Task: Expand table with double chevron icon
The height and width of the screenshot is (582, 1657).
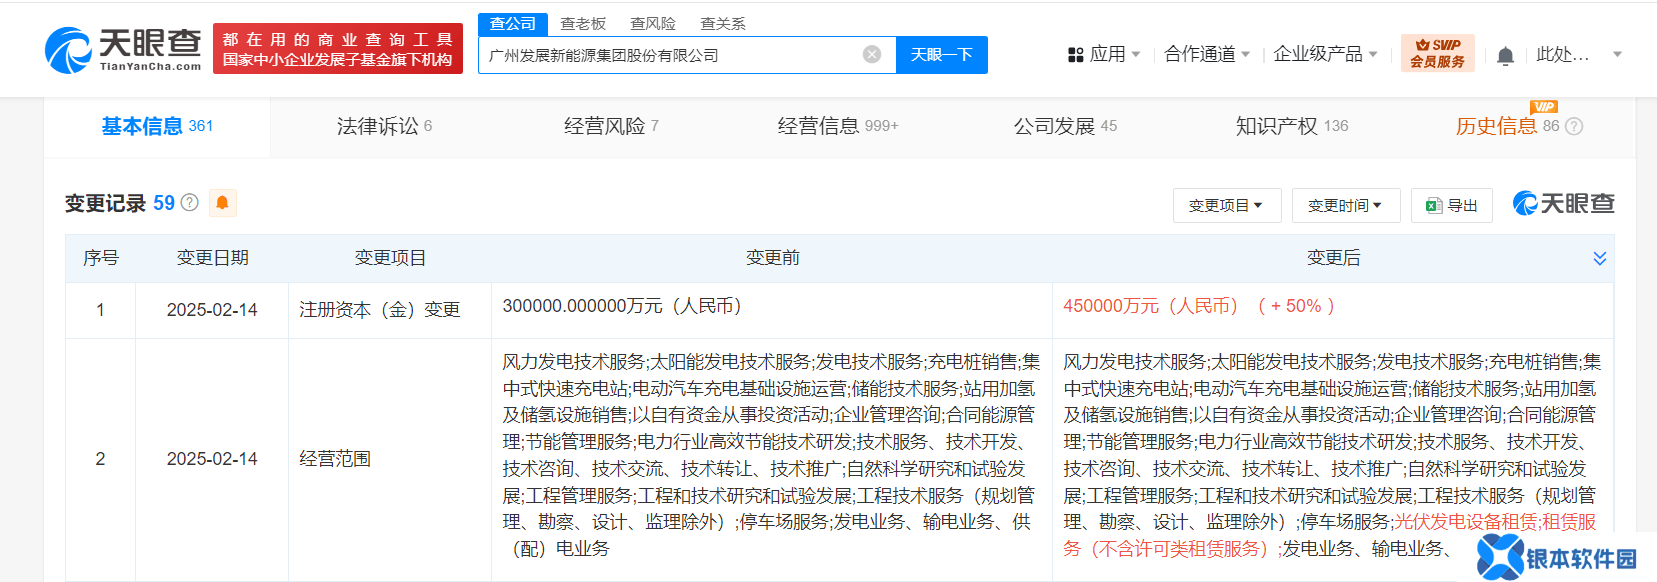Action: click(x=1600, y=258)
